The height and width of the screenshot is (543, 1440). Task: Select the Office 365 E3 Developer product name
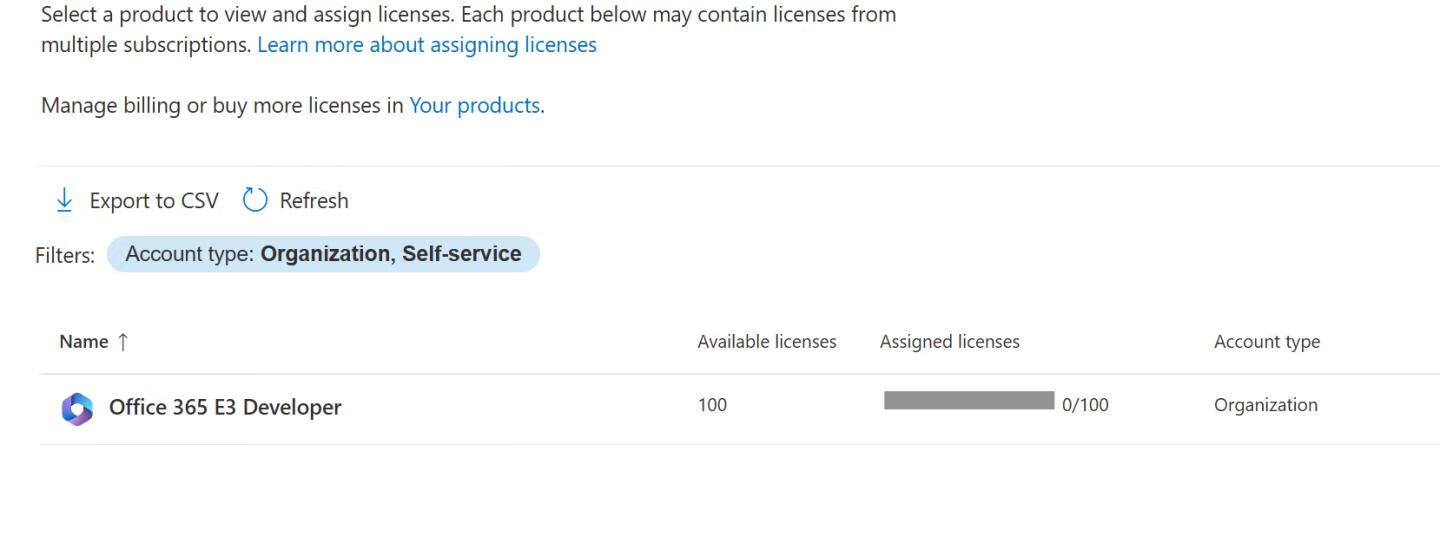tap(225, 407)
